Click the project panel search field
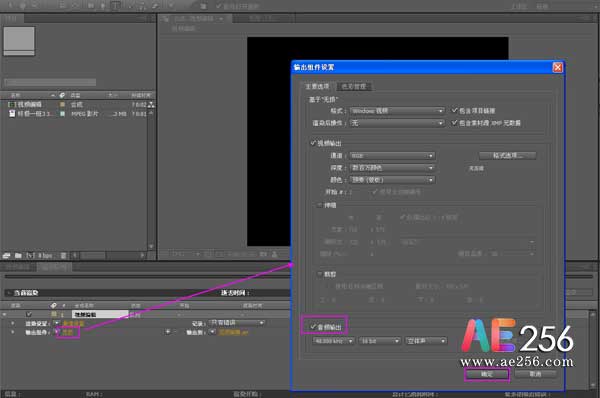600x398 pixels. click(50, 82)
